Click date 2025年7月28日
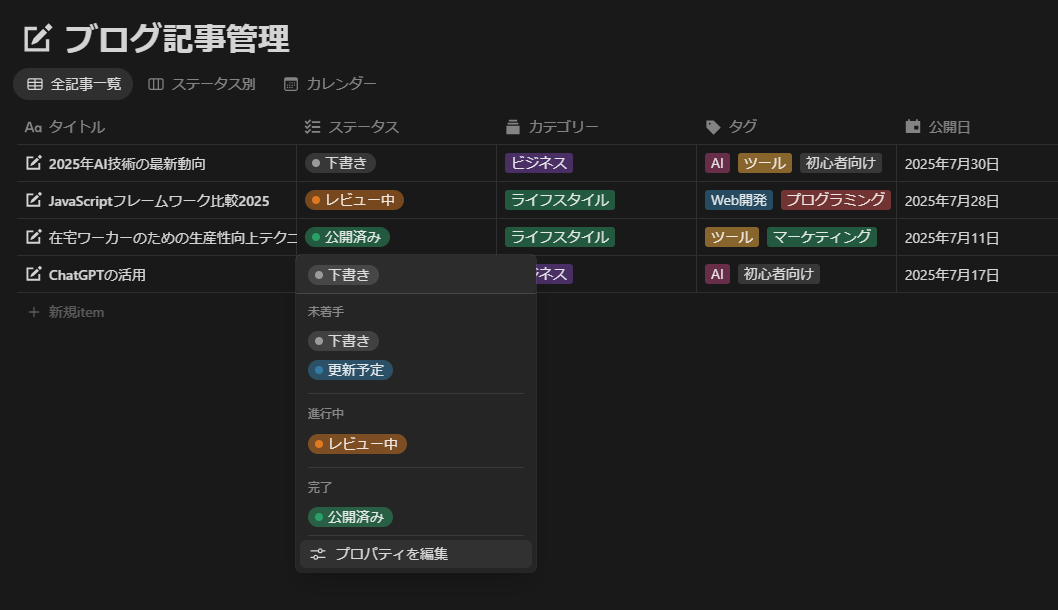This screenshot has height=610, width=1058. 951,201
